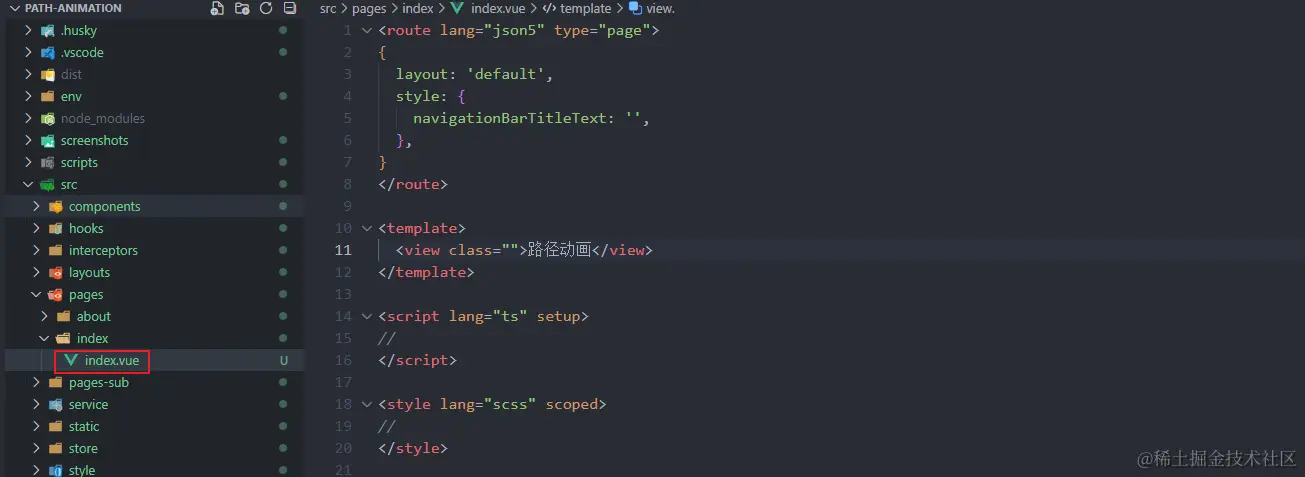Click the scripts folder icon

(47, 162)
